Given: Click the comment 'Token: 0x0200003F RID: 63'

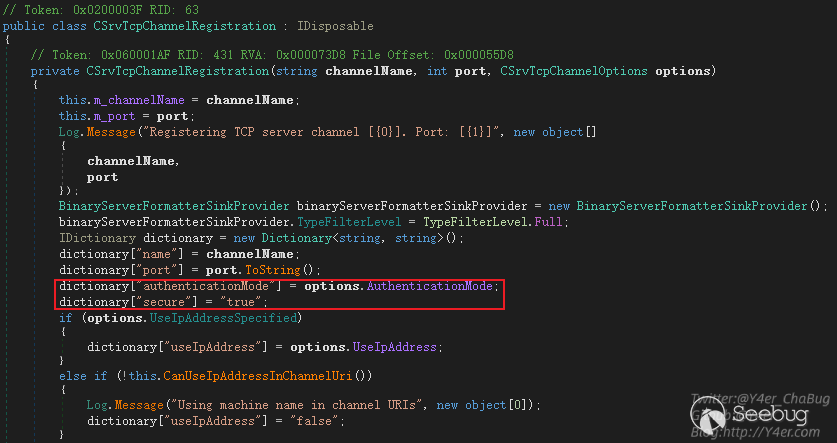Looking at the screenshot, I should pos(101,10).
